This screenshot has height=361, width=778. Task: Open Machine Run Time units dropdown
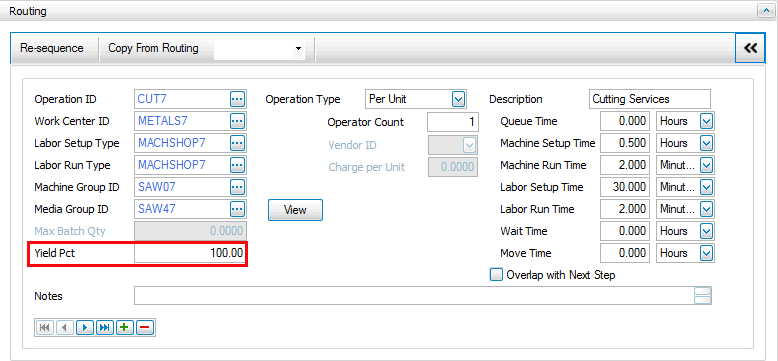point(706,165)
